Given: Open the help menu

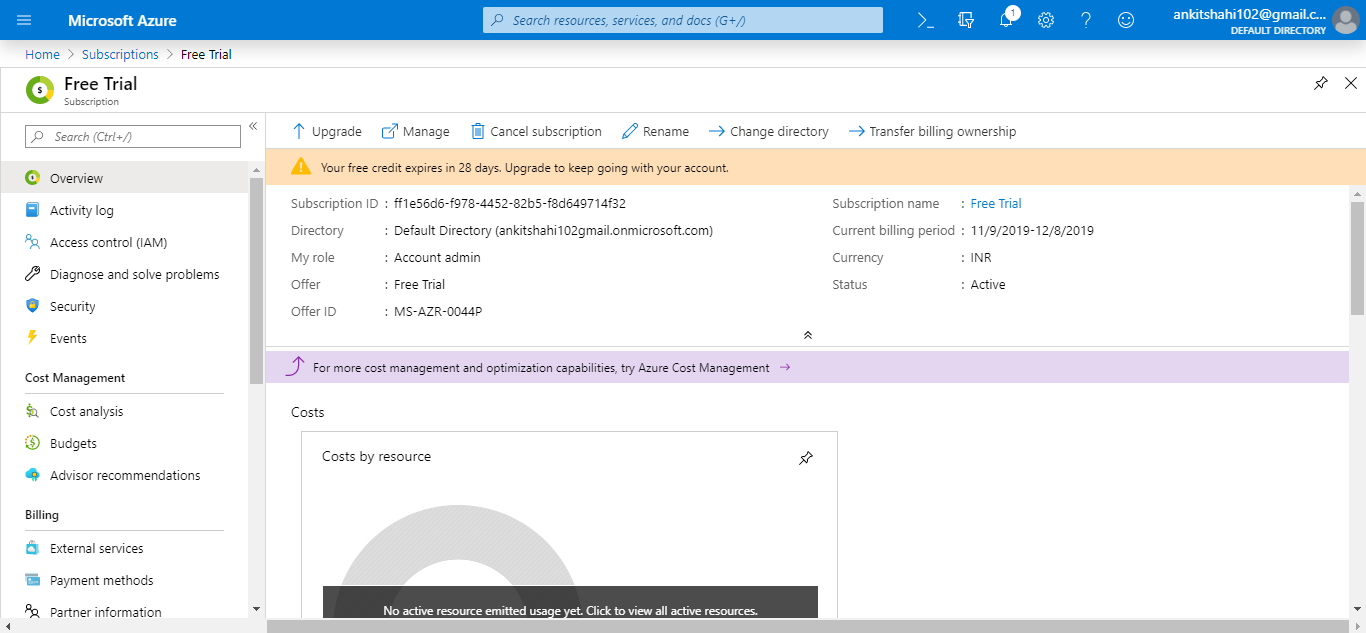Looking at the screenshot, I should 1085,19.
